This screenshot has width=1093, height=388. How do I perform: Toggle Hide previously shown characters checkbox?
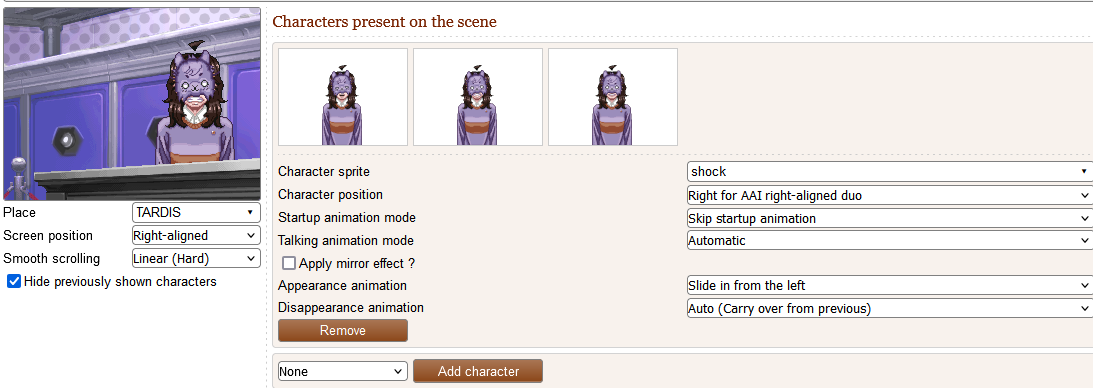pyautogui.click(x=13, y=281)
